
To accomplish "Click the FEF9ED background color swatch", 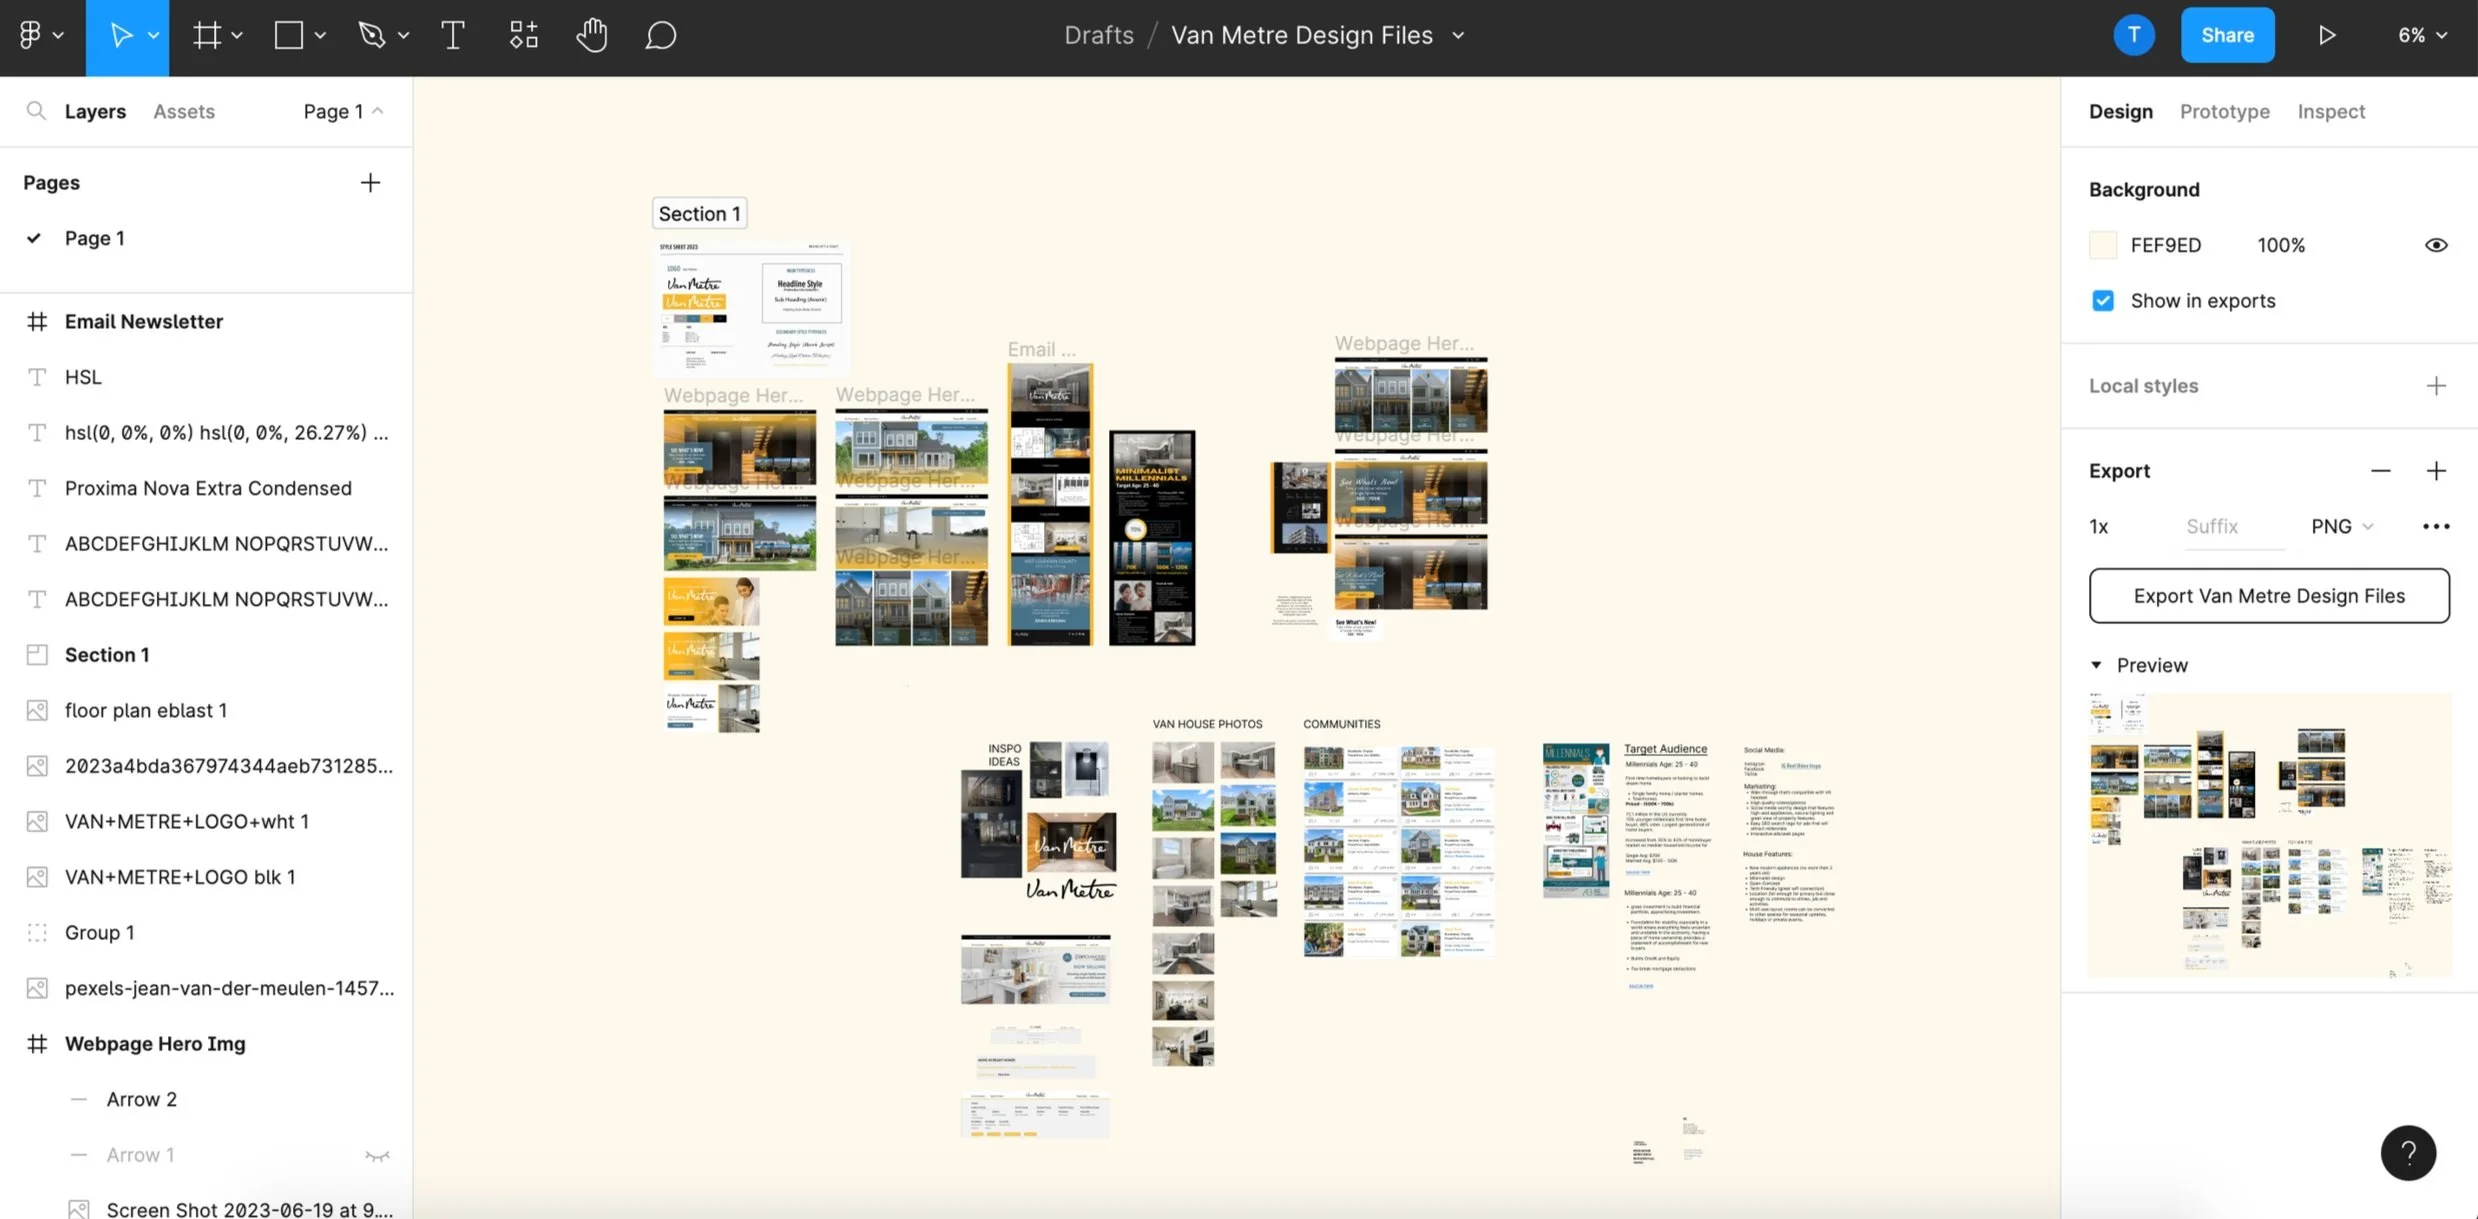I will point(2103,245).
